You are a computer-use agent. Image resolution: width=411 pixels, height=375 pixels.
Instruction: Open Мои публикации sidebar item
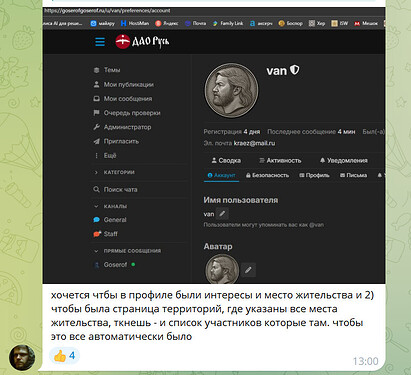point(124,85)
